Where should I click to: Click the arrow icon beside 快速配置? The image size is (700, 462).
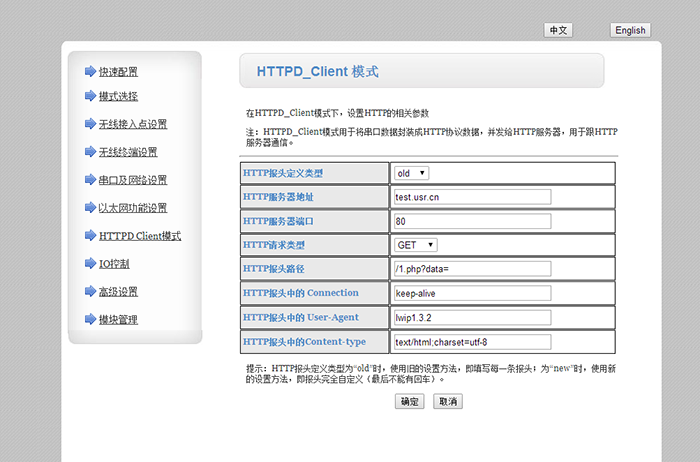point(90,72)
